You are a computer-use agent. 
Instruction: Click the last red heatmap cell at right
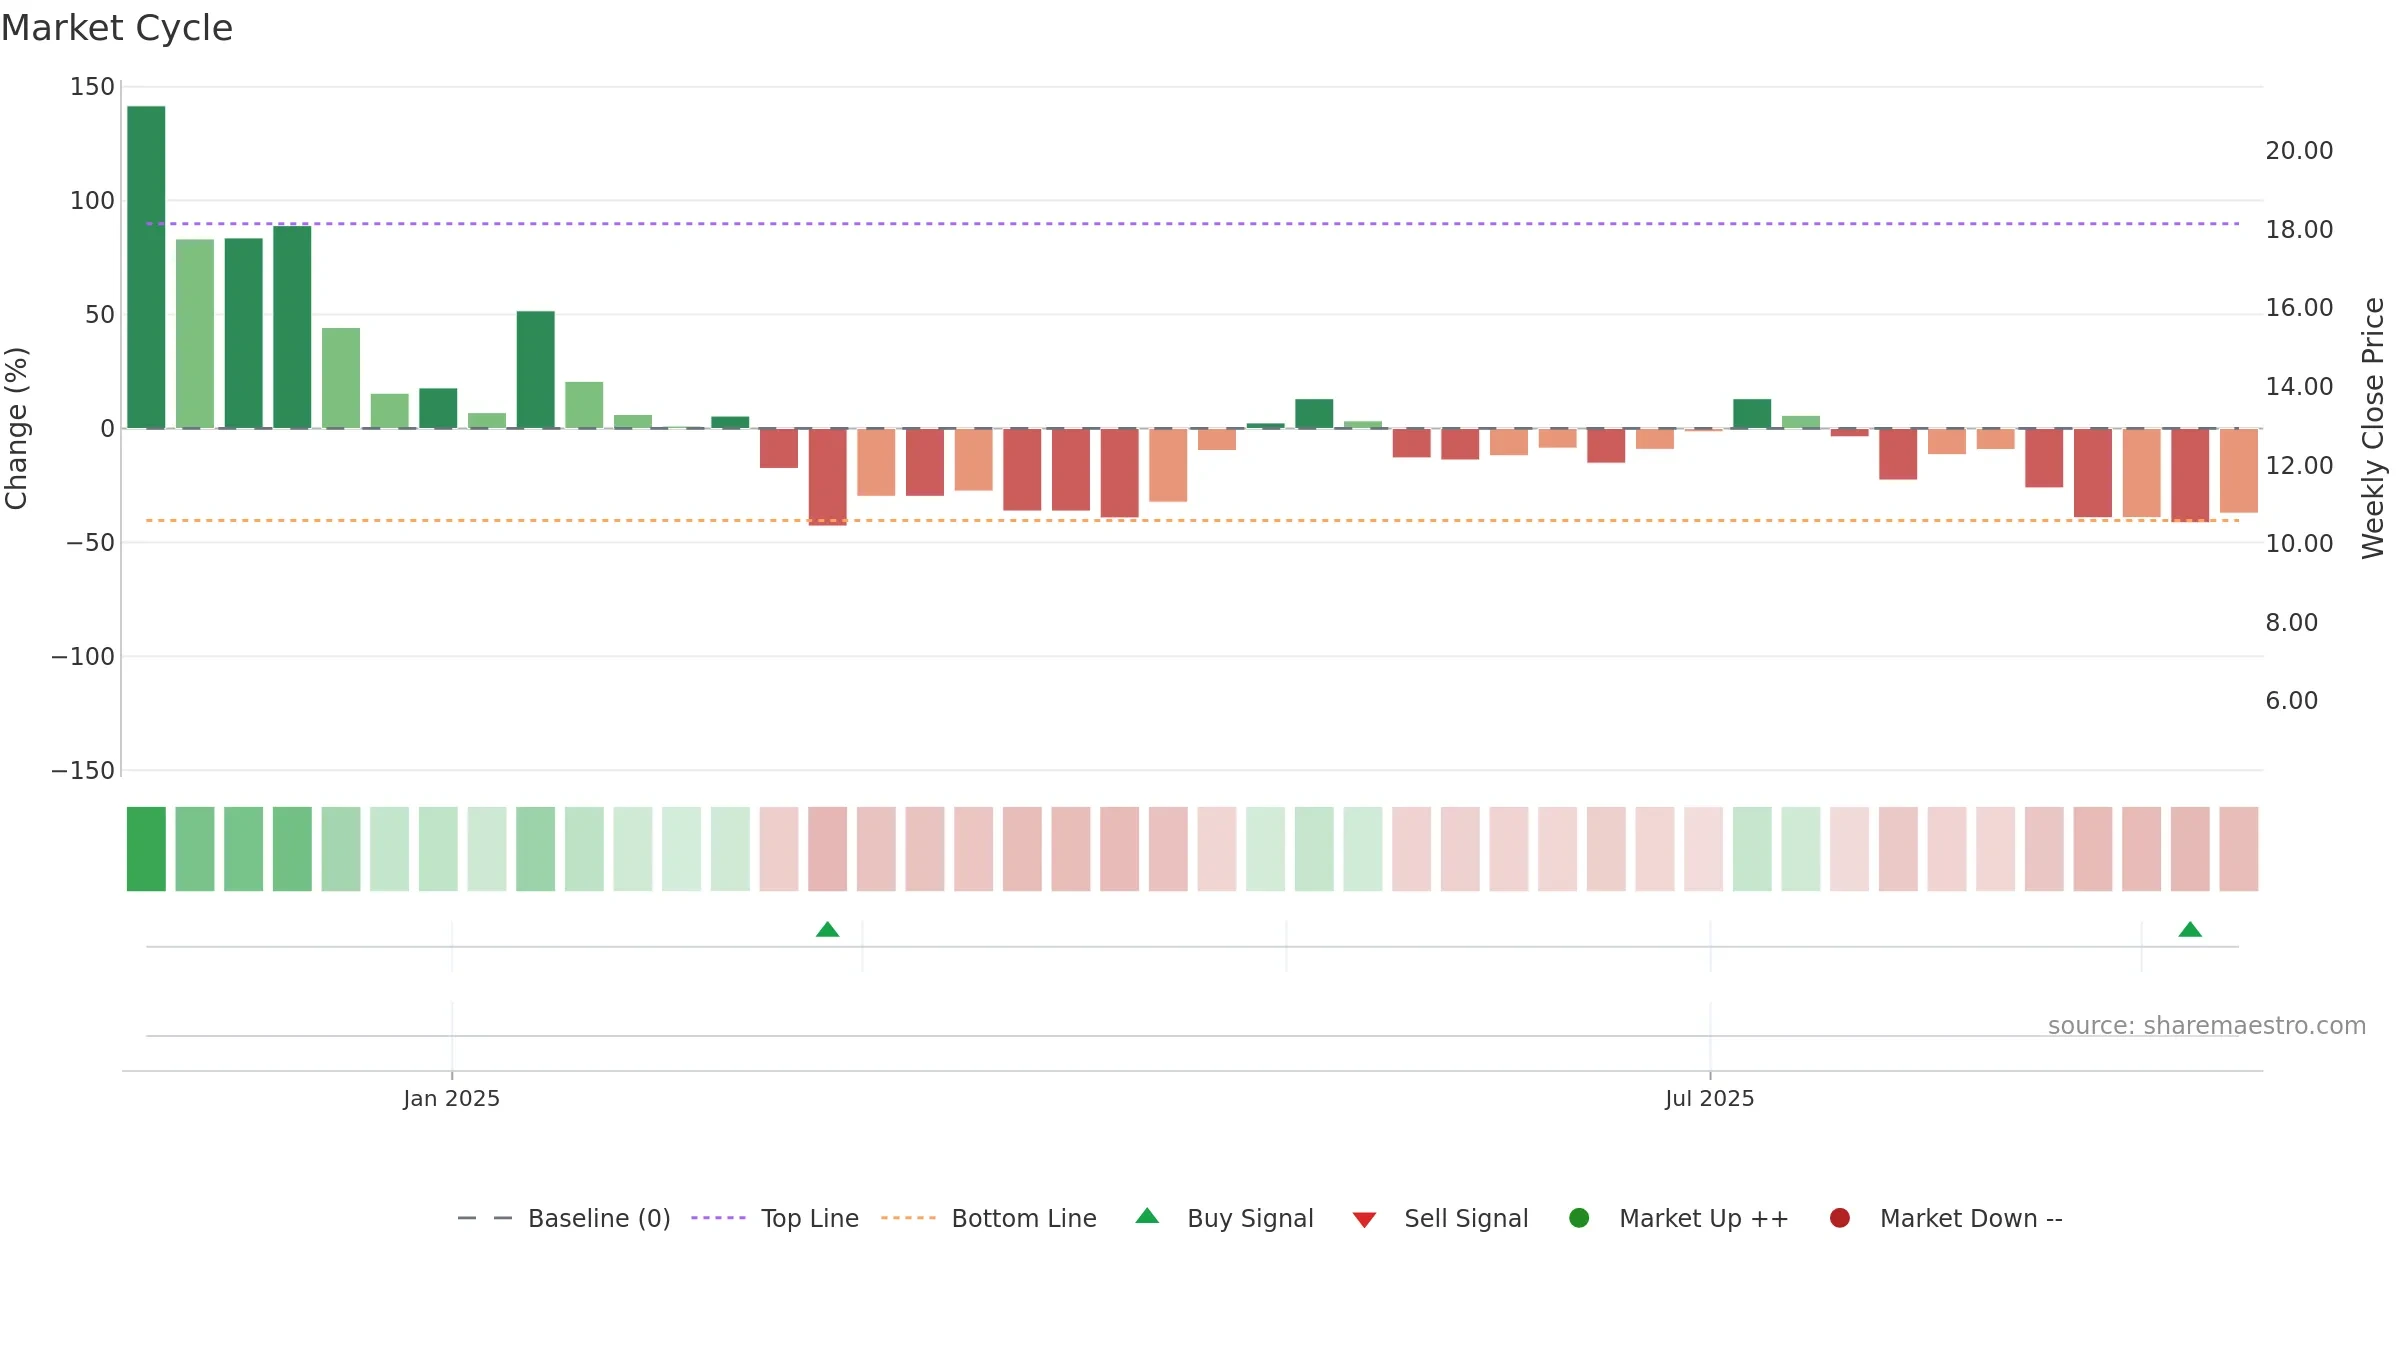point(2238,849)
